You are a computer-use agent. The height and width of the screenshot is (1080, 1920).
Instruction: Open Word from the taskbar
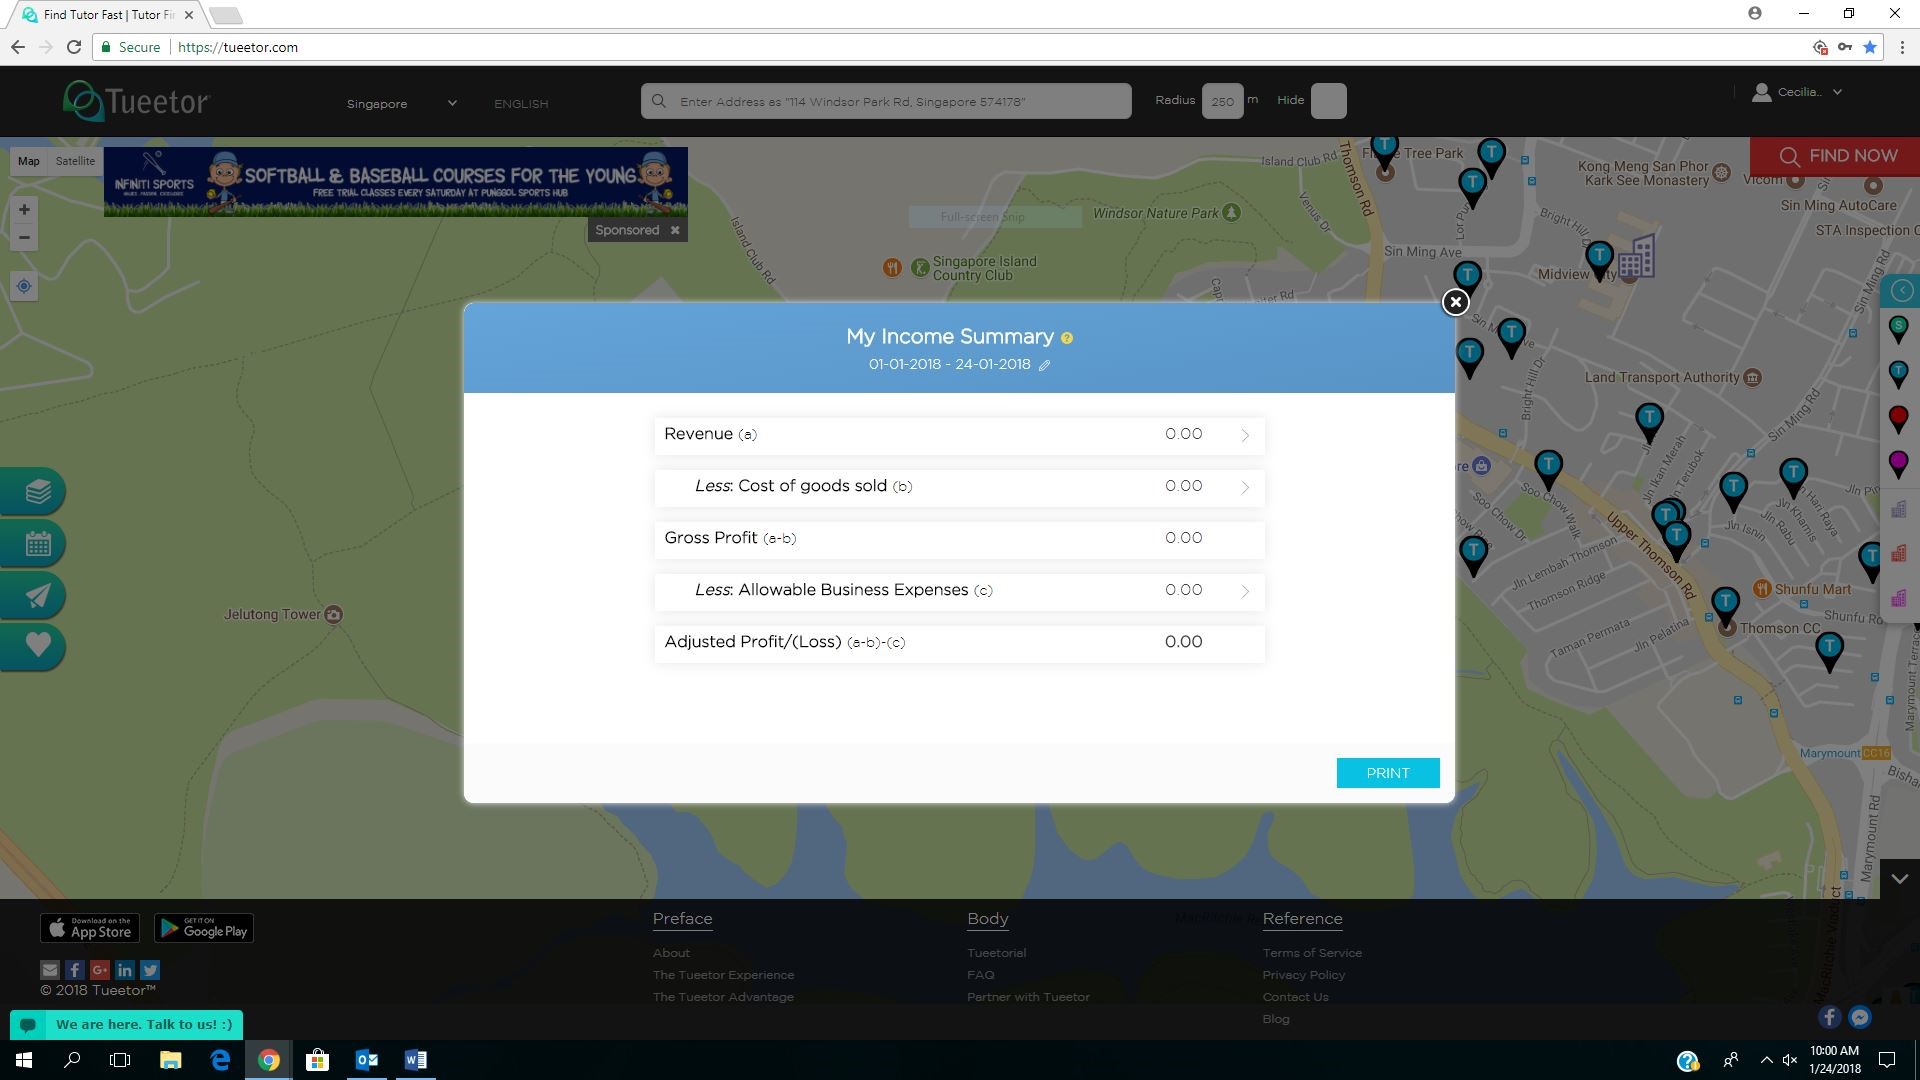click(x=415, y=1060)
